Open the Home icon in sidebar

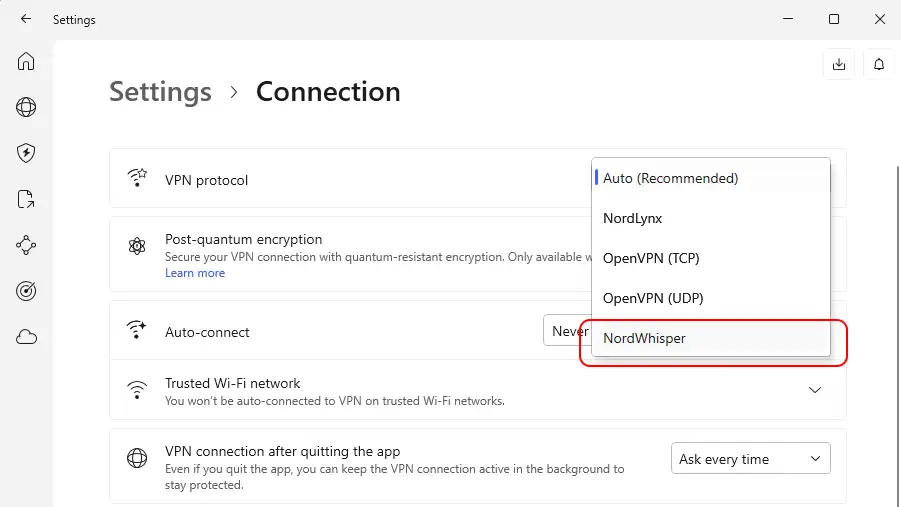[x=26, y=61]
